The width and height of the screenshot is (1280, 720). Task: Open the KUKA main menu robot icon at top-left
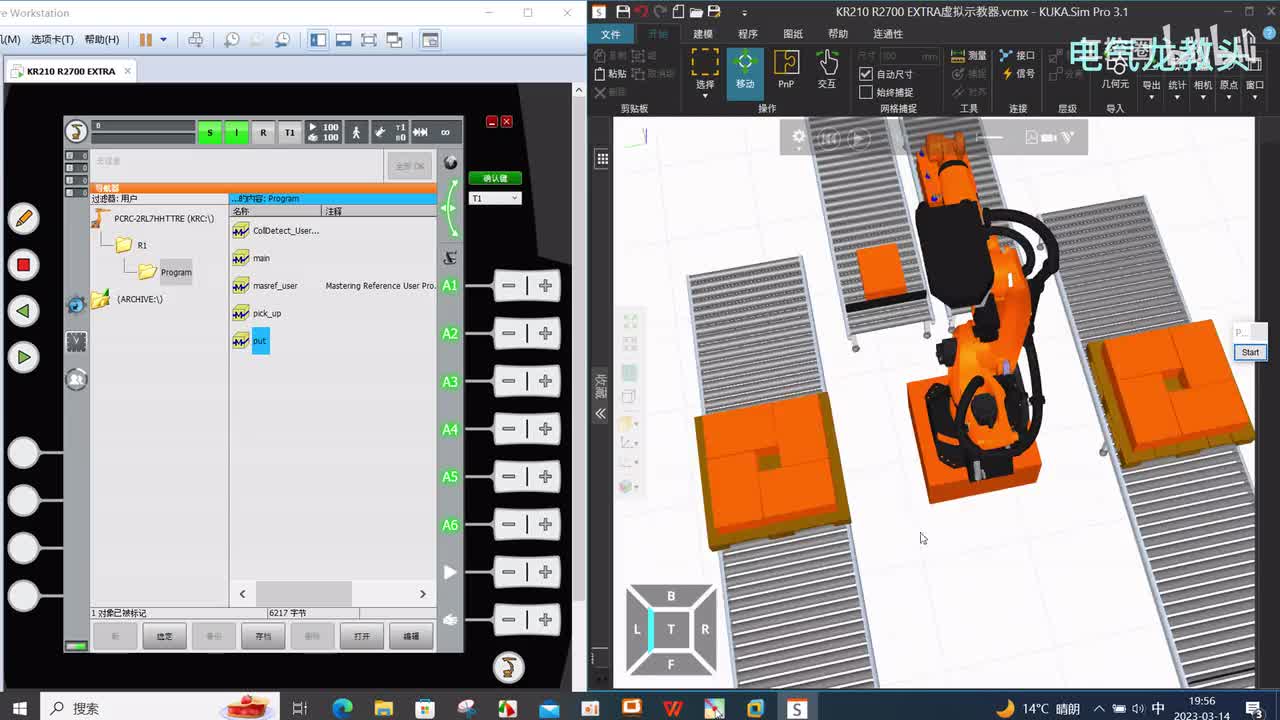point(76,131)
